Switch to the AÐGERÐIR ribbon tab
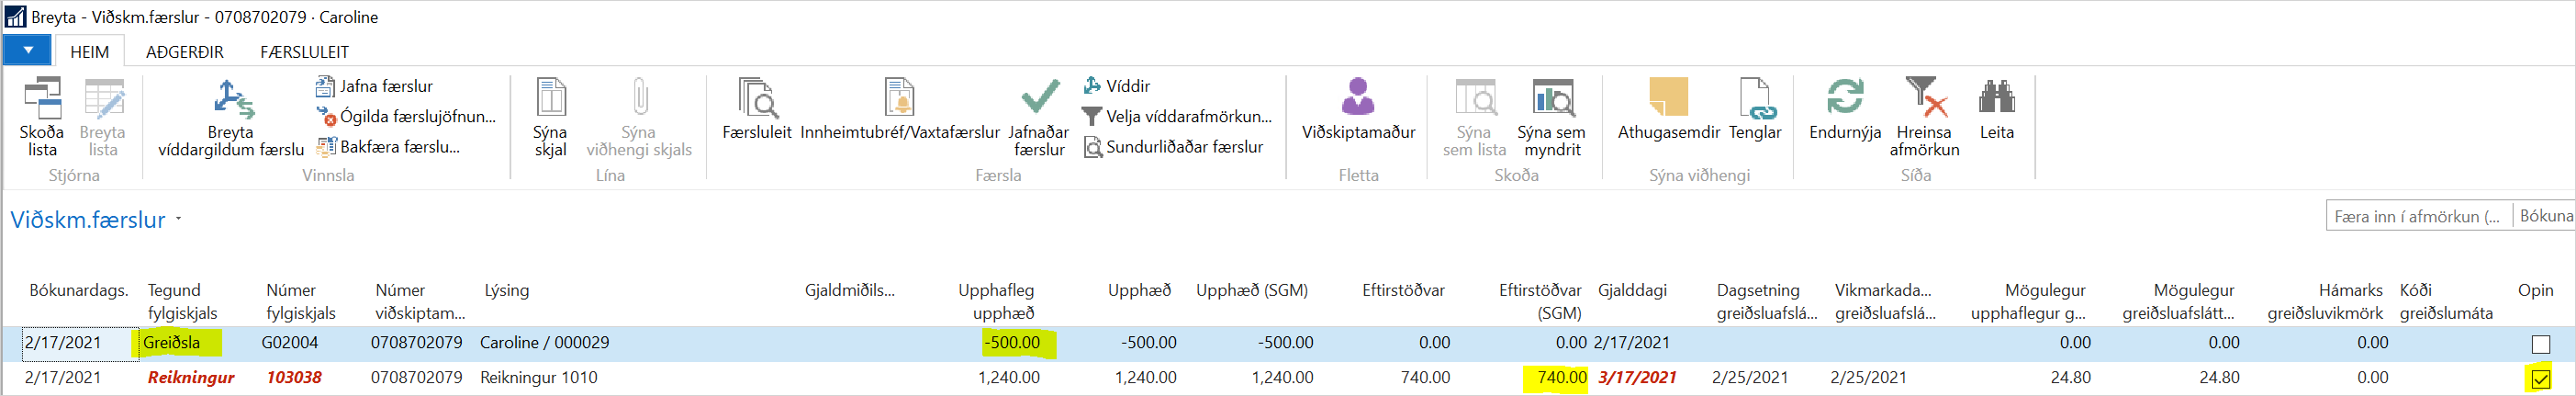2576x396 pixels. coord(185,52)
